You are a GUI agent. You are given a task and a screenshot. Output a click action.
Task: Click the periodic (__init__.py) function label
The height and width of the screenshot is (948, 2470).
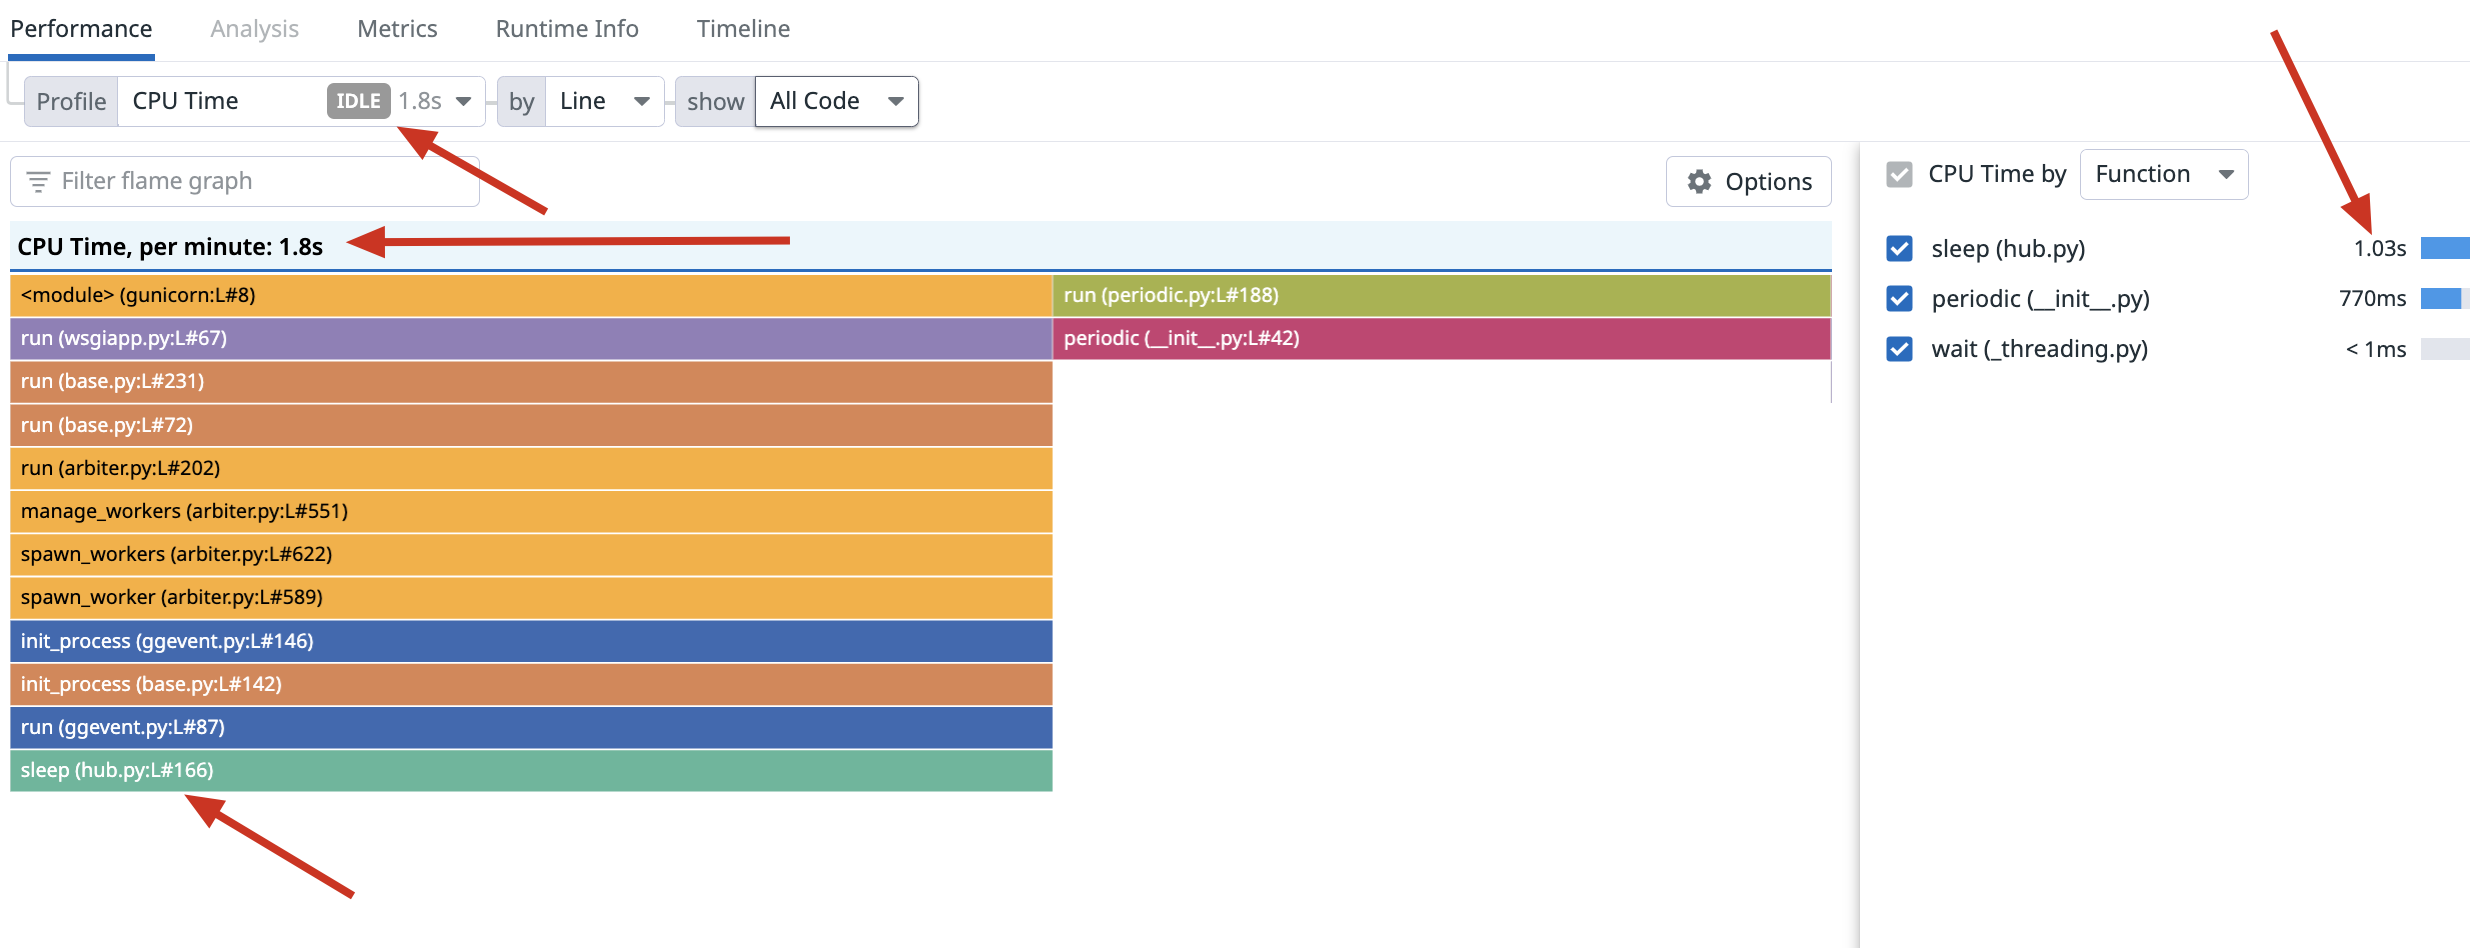click(2040, 299)
